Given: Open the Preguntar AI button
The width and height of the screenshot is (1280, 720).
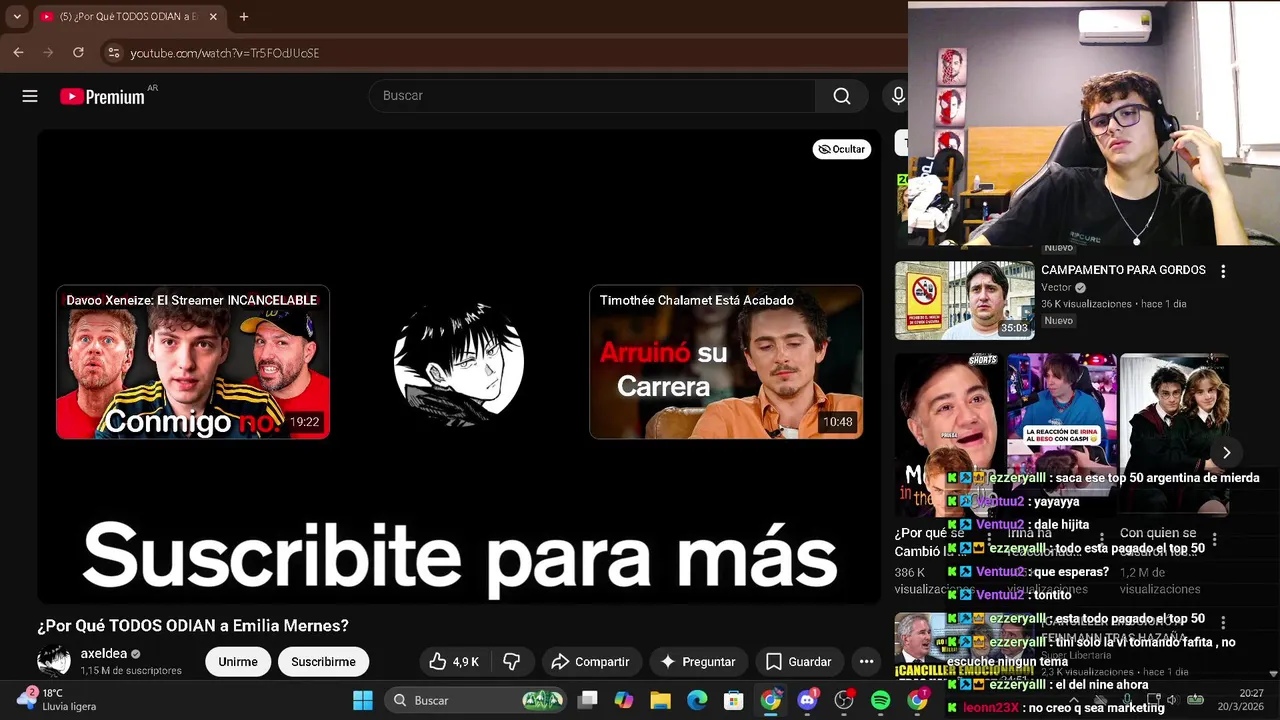Looking at the screenshot, I should pyautogui.click(x=698, y=662).
